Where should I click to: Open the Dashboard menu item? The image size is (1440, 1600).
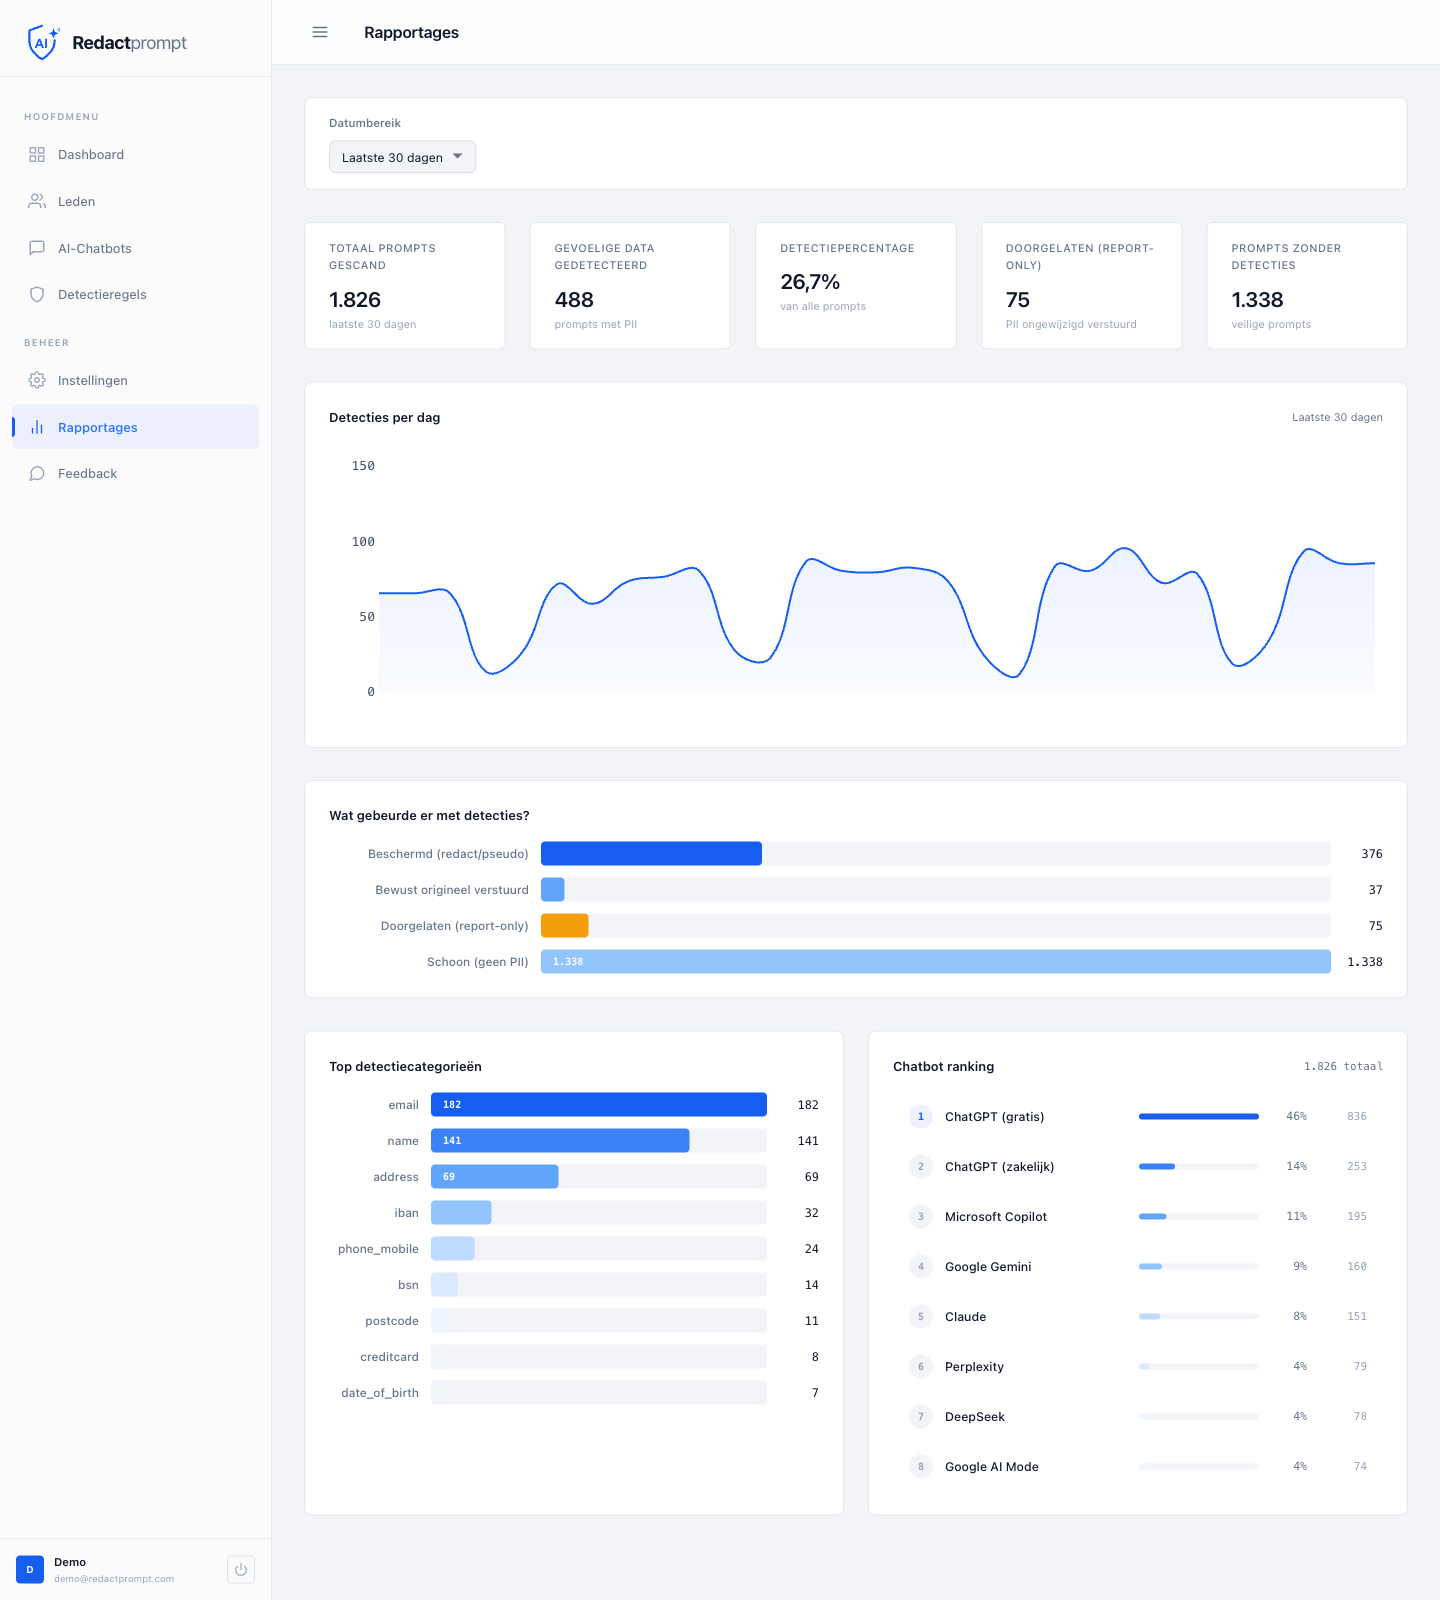(135, 154)
